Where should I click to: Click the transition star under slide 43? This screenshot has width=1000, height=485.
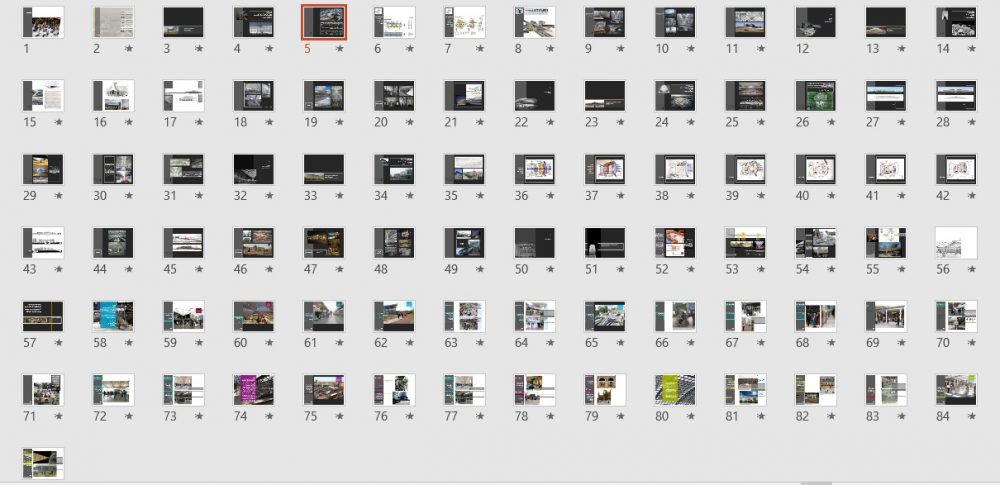point(59,269)
